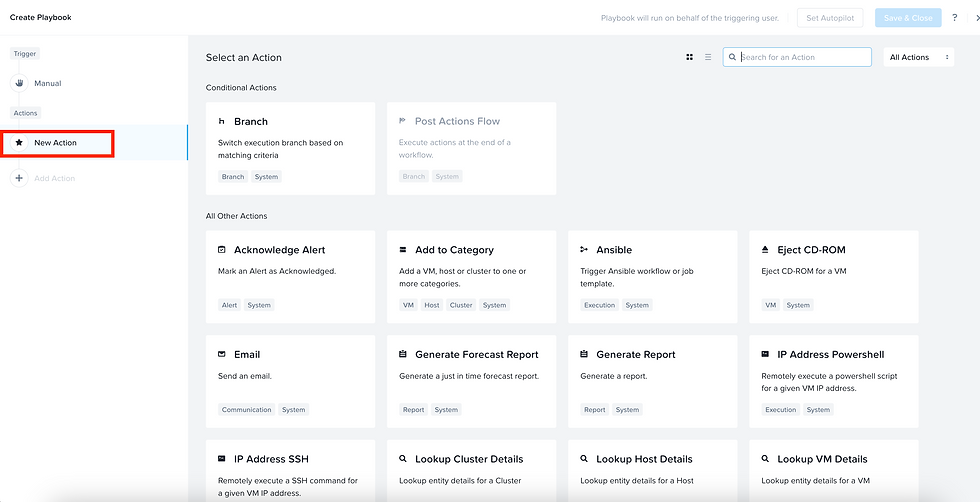Click Add Action label in sidebar
Image resolution: width=980 pixels, height=502 pixels.
tap(54, 178)
